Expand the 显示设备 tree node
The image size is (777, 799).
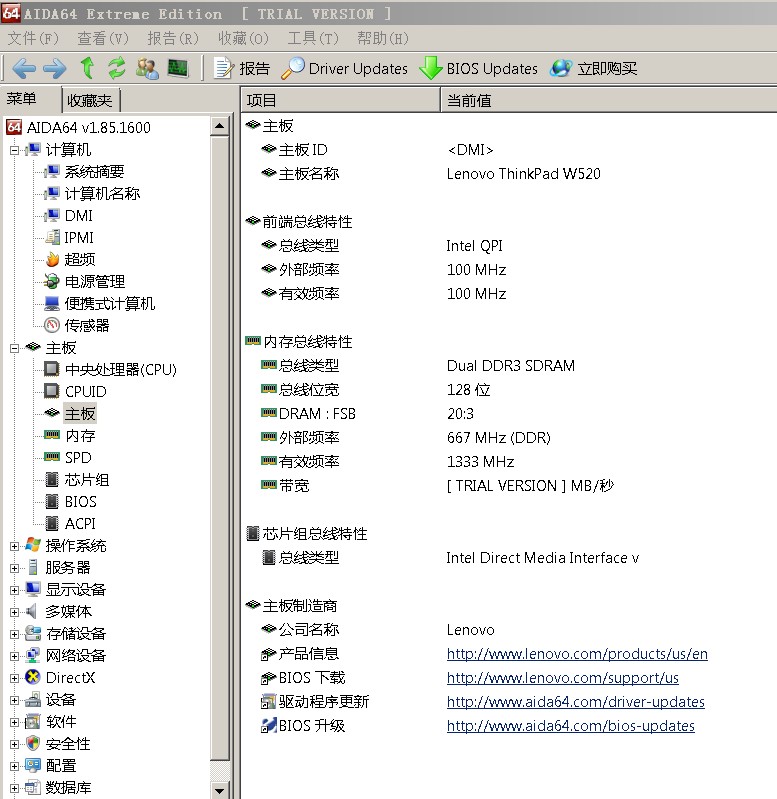[x=14, y=590]
